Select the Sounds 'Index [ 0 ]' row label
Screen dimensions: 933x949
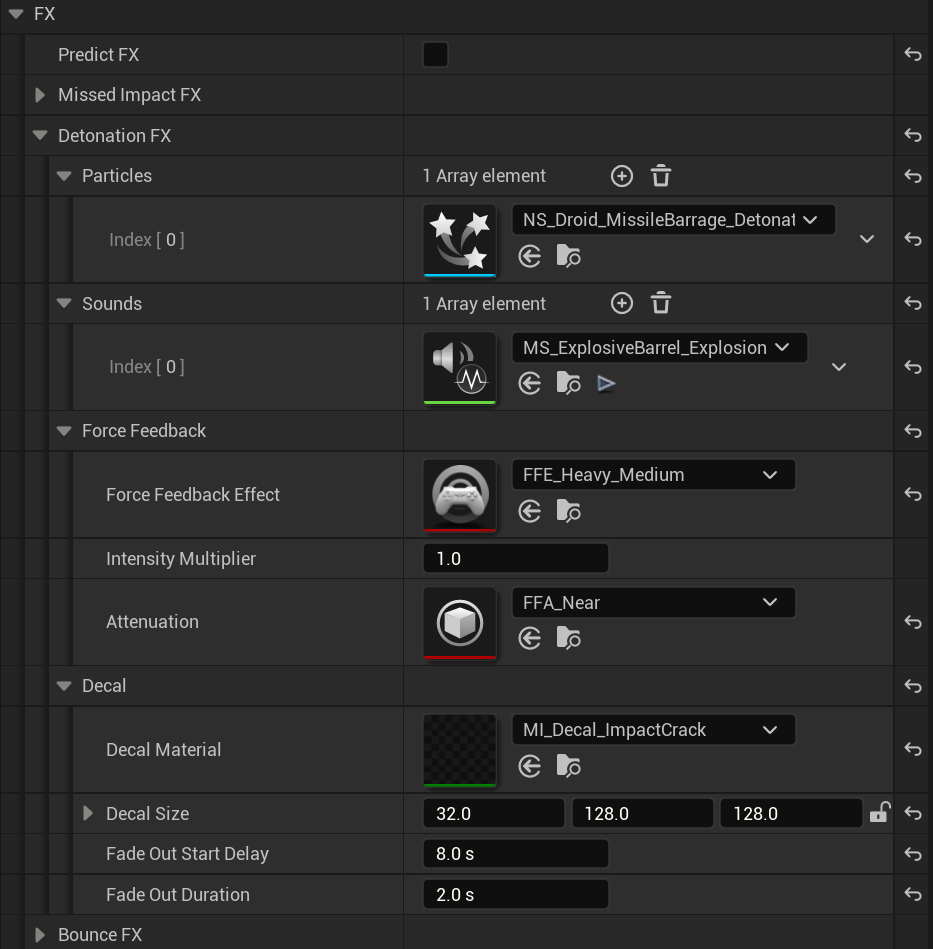[x=147, y=367]
